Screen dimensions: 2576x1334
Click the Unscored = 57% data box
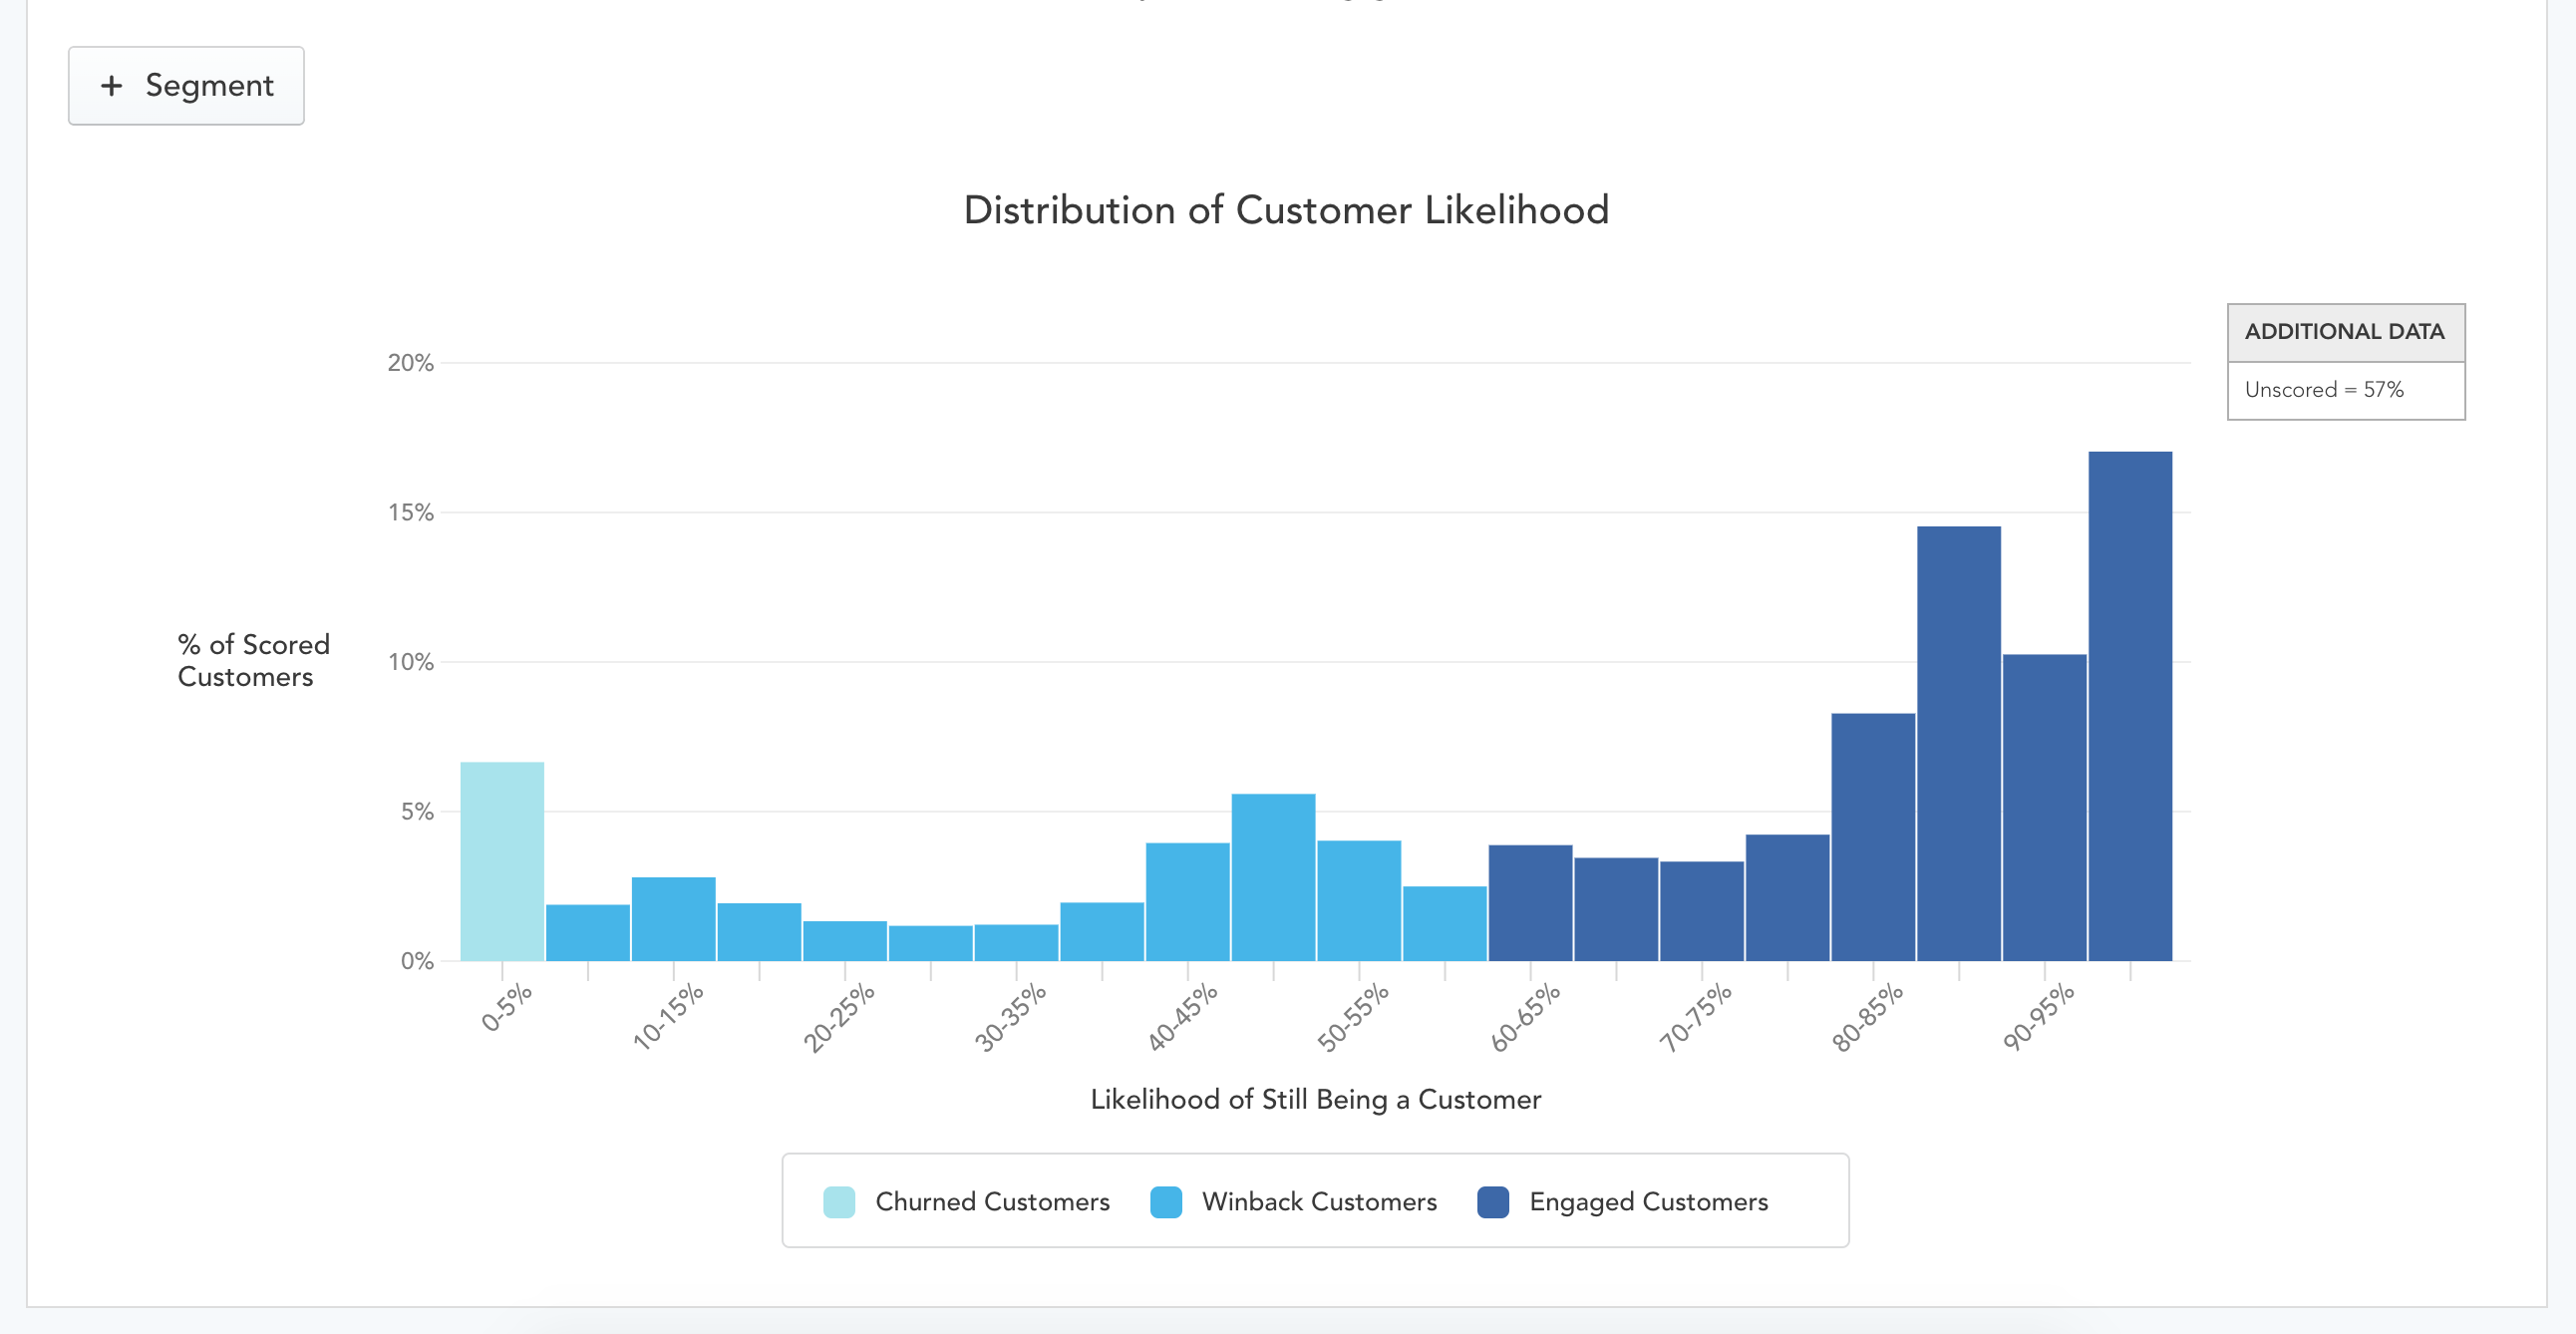2346,390
